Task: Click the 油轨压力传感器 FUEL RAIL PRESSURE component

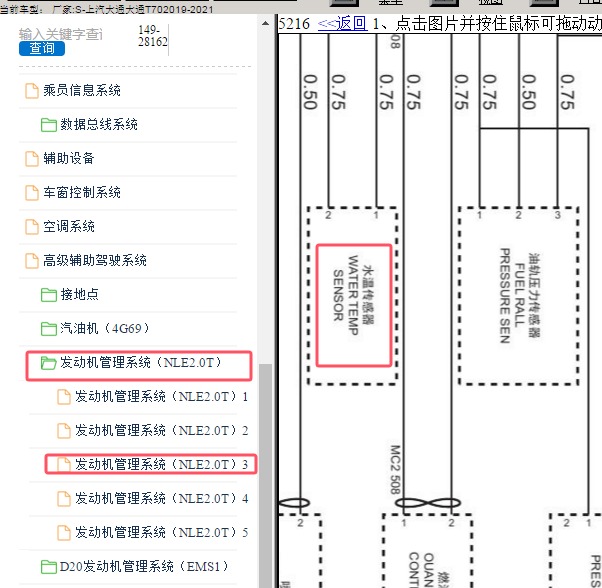Action: tap(519, 296)
